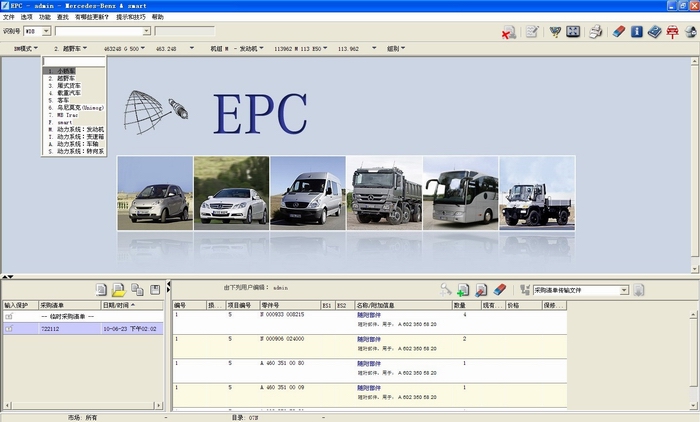The image size is (700, 422).
Task: Click the printer icon
Action: (x=596, y=32)
